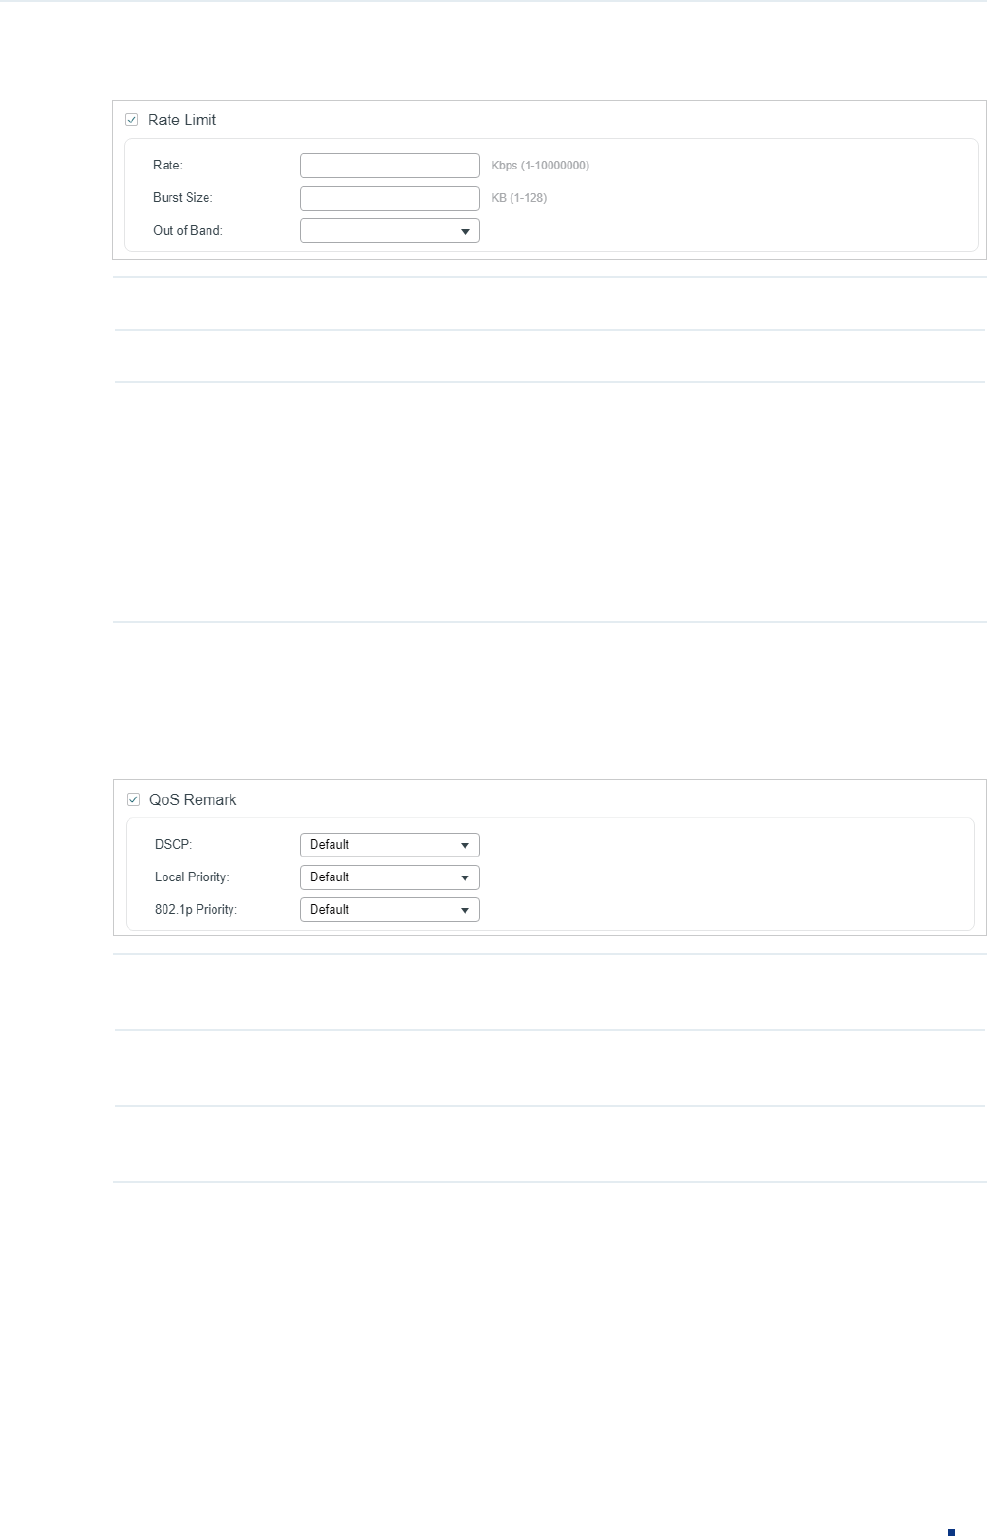Toggle the QoS Remark checkbox
Image resolution: width=987 pixels, height=1538 pixels.
pos(133,800)
